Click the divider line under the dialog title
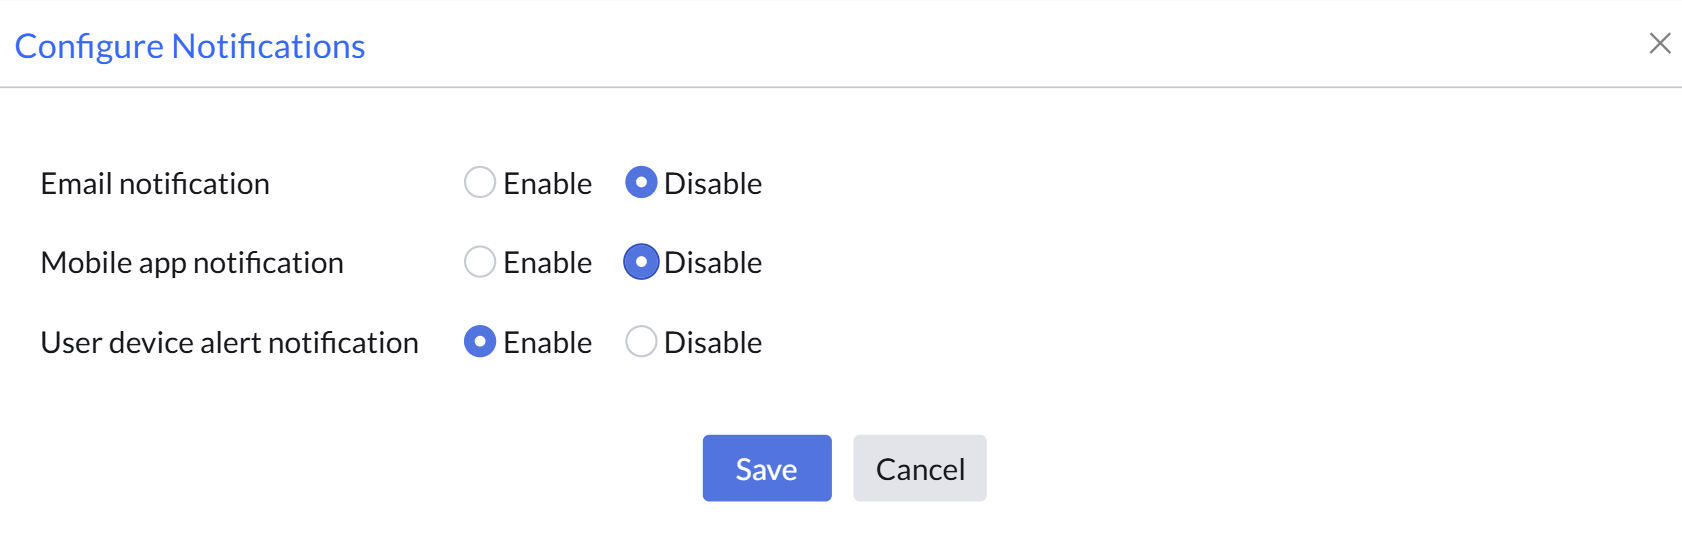 pyautogui.click(x=840, y=88)
